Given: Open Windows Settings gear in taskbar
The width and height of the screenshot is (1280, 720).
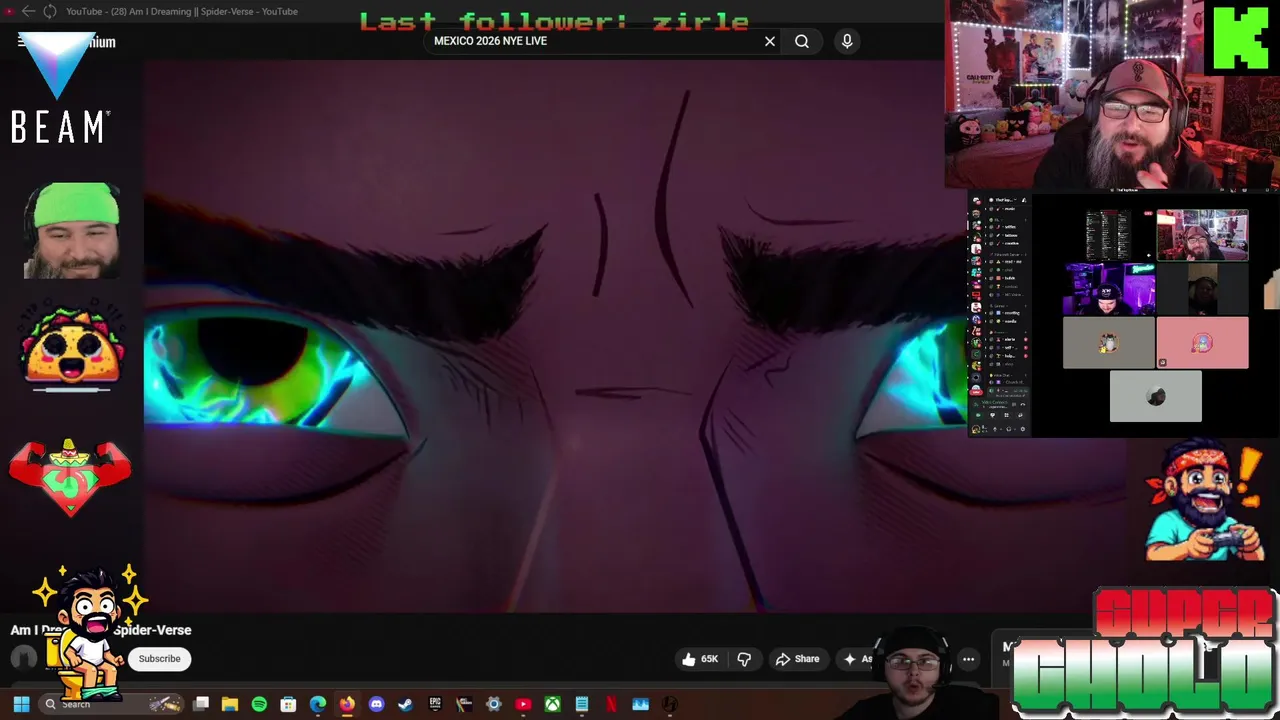Looking at the screenshot, I should pos(493,704).
